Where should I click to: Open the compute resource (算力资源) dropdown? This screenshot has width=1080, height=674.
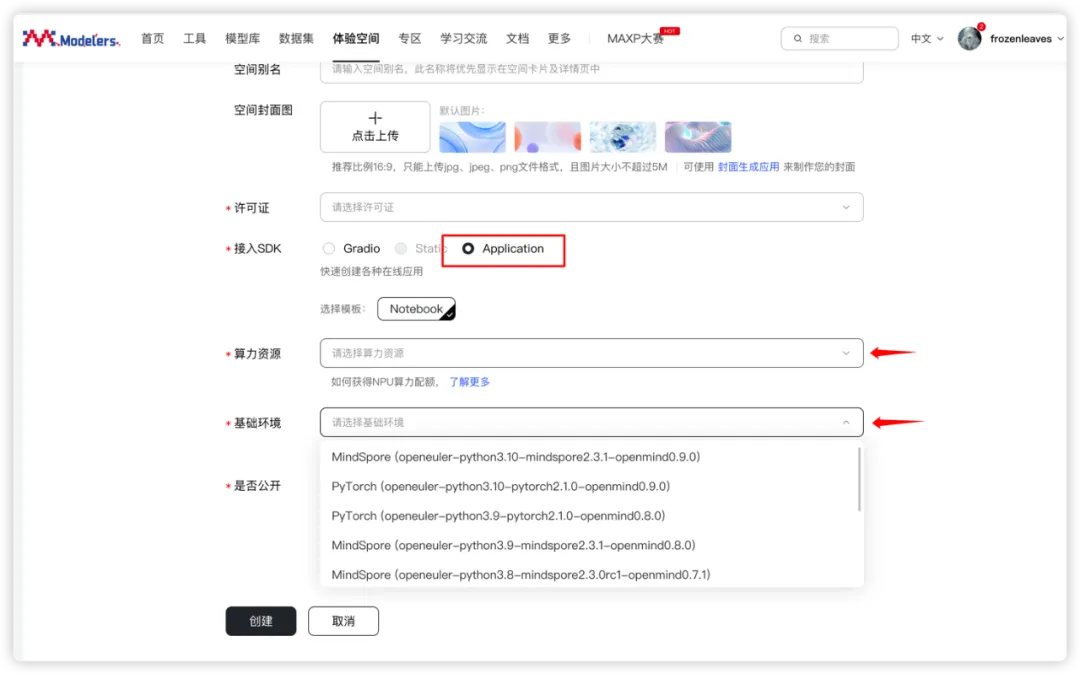[591, 353]
